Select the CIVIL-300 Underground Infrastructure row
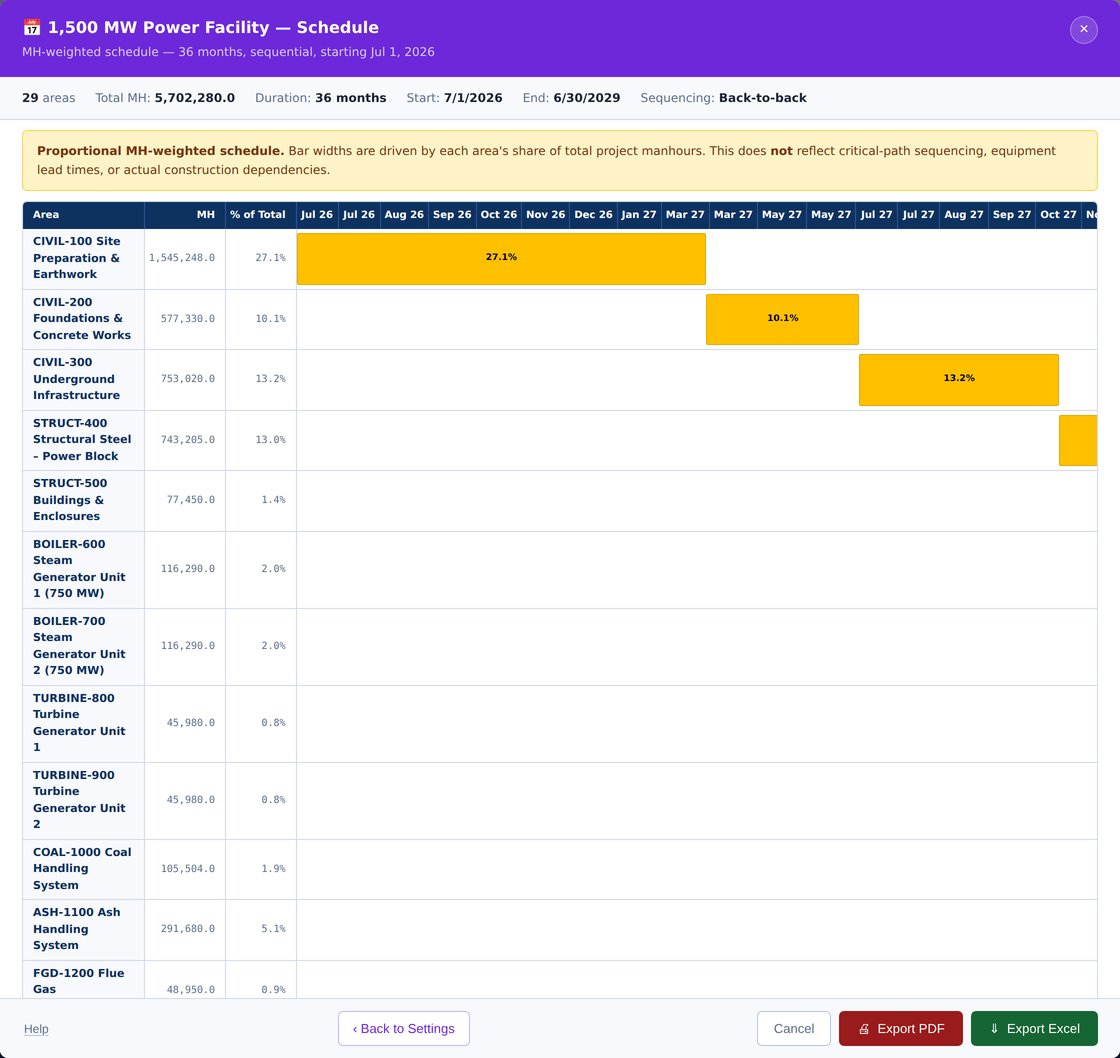The height and width of the screenshot is (1058, 1120). click(x=560, y=379)
